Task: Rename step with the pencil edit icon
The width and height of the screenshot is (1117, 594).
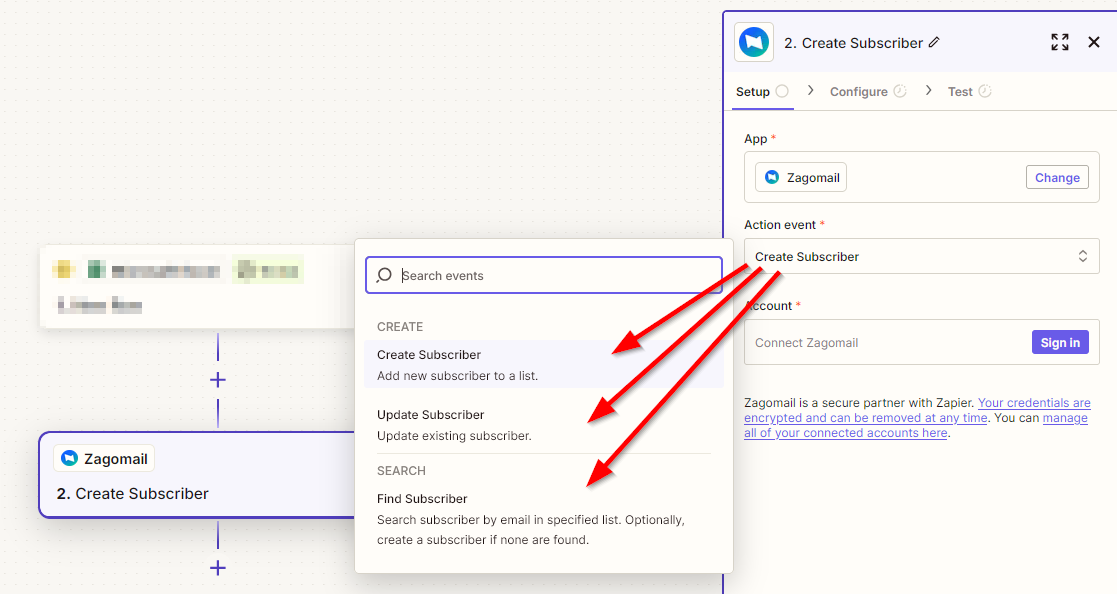Action: pyautogui.click(x=934, y=43)
